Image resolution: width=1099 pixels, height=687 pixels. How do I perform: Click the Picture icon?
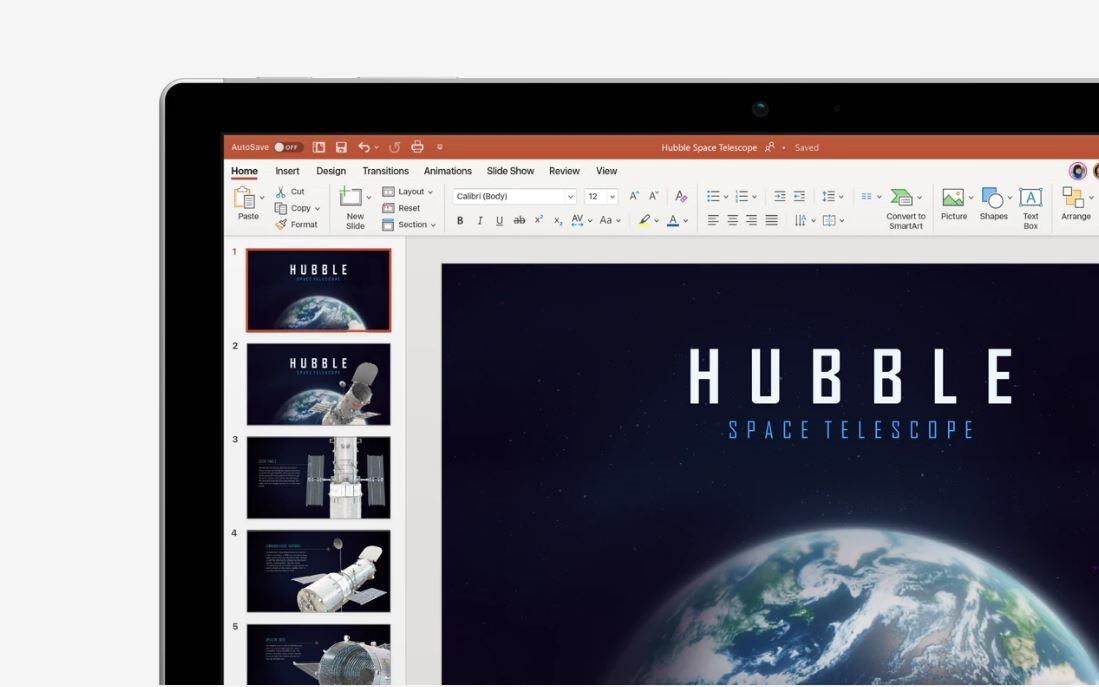coord(953,203)
